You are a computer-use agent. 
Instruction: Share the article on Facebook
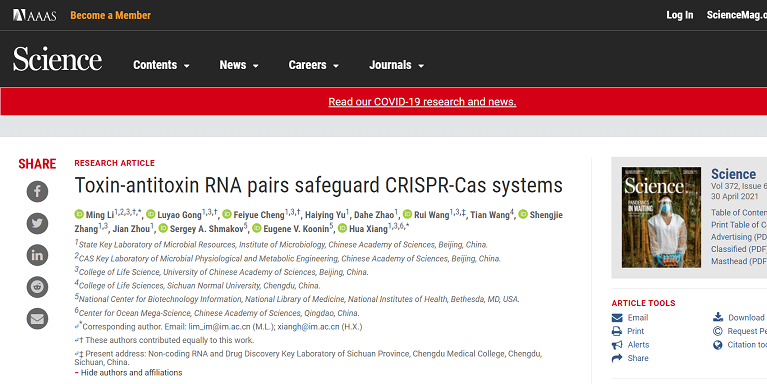tap(37, 191)
